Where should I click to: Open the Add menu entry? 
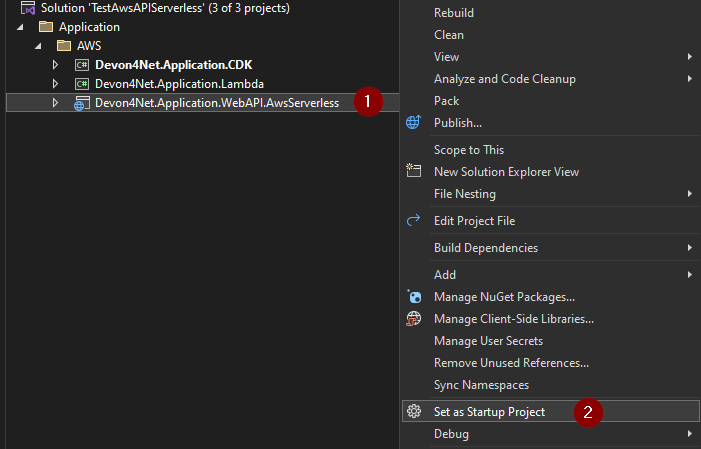click(x=445, y=275)
